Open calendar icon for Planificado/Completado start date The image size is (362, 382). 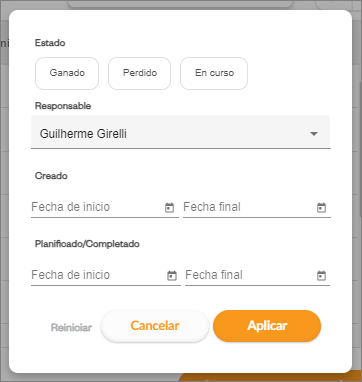point(172,275)
